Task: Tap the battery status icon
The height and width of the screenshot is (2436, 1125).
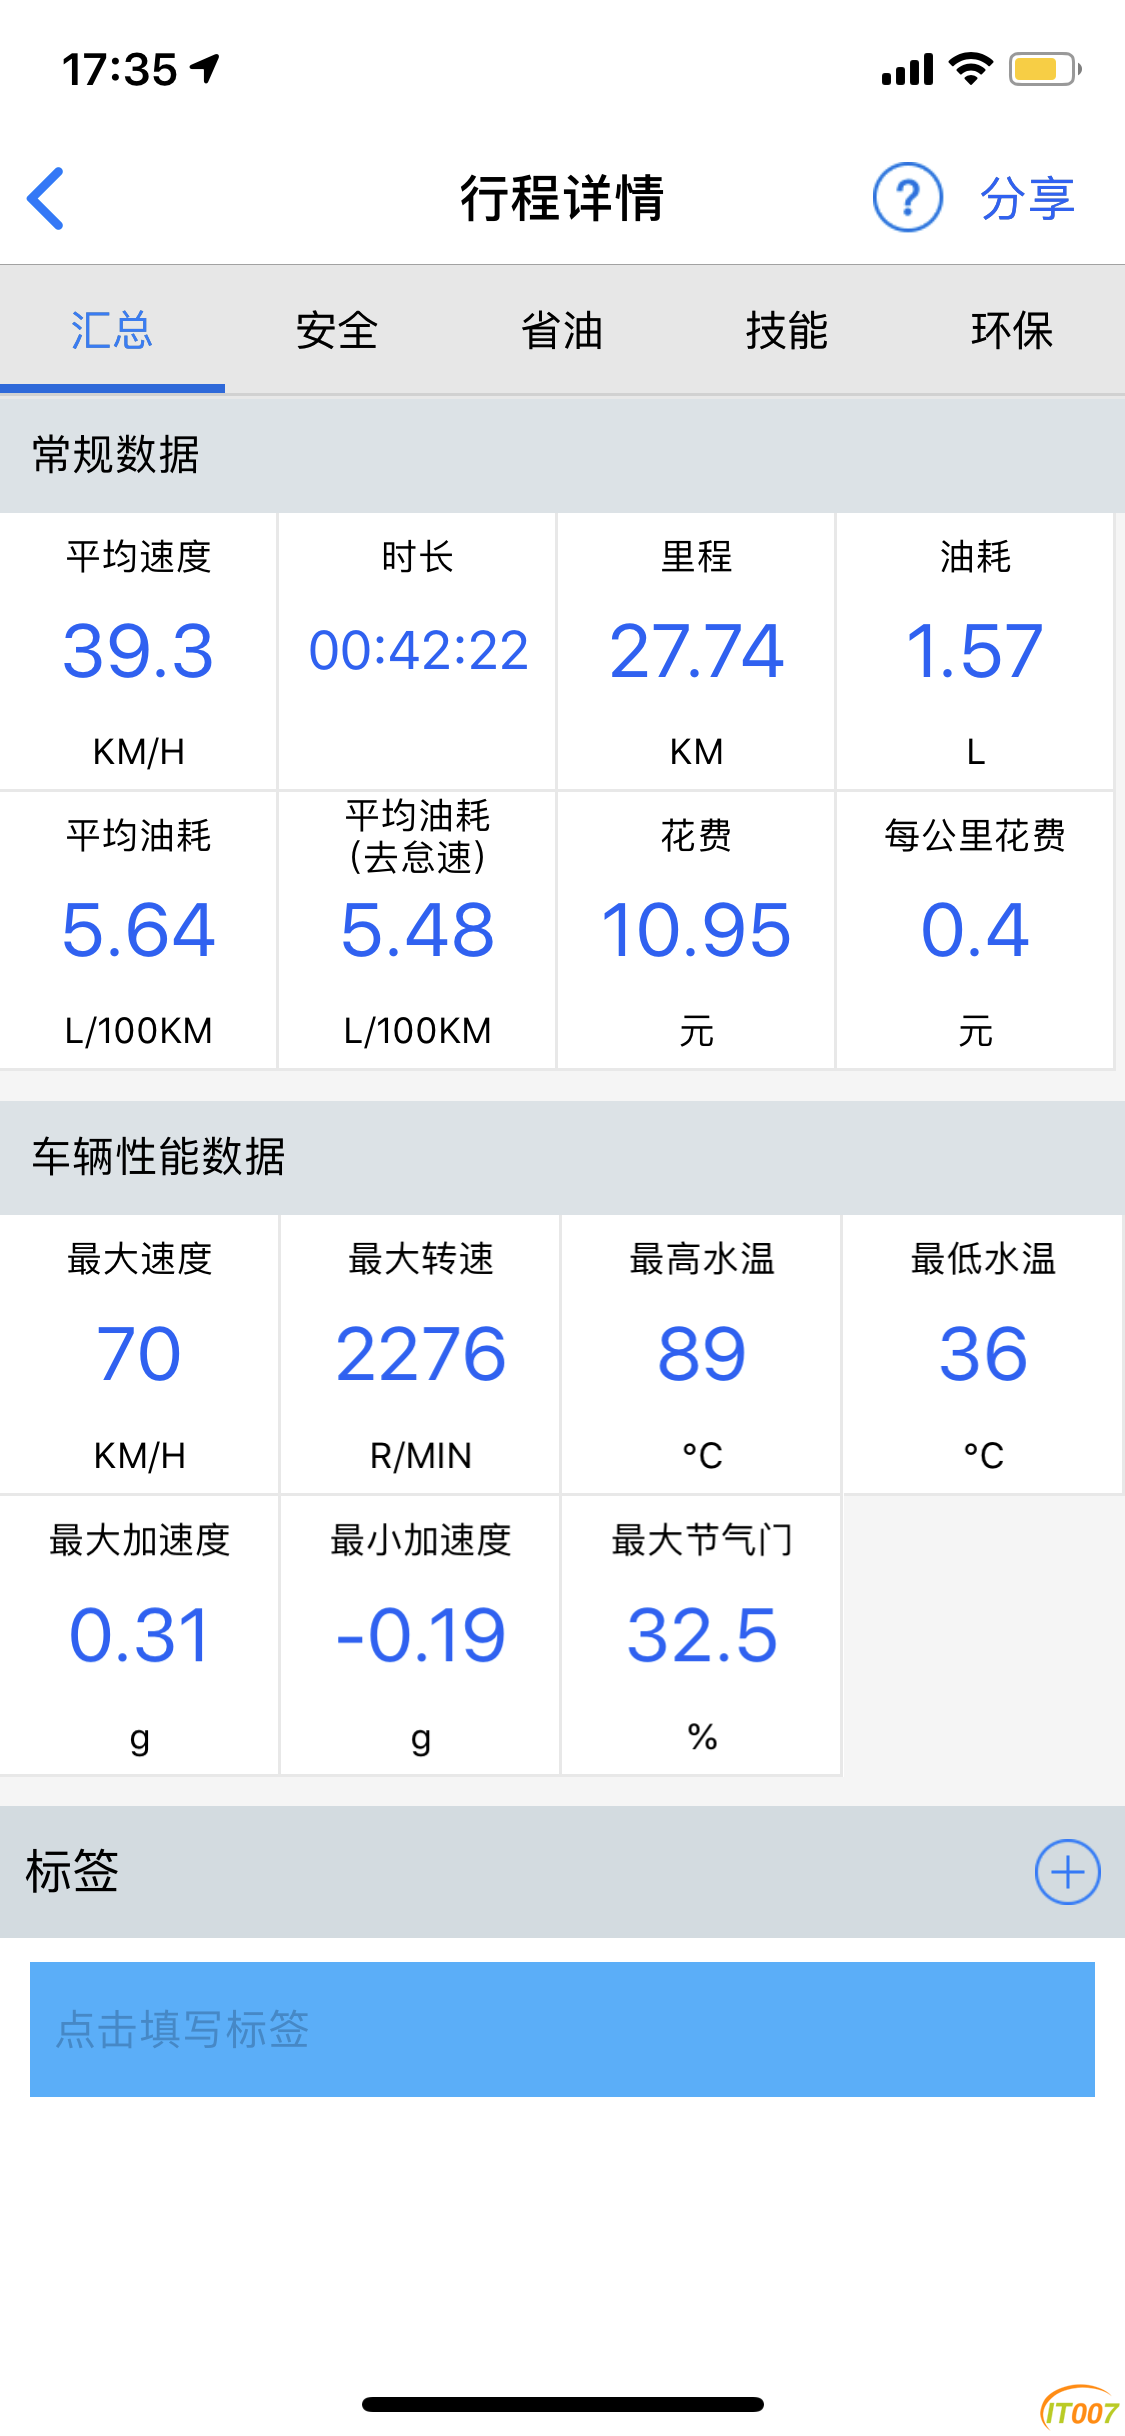Action: pyautogui.click(x=1045, y=69)
